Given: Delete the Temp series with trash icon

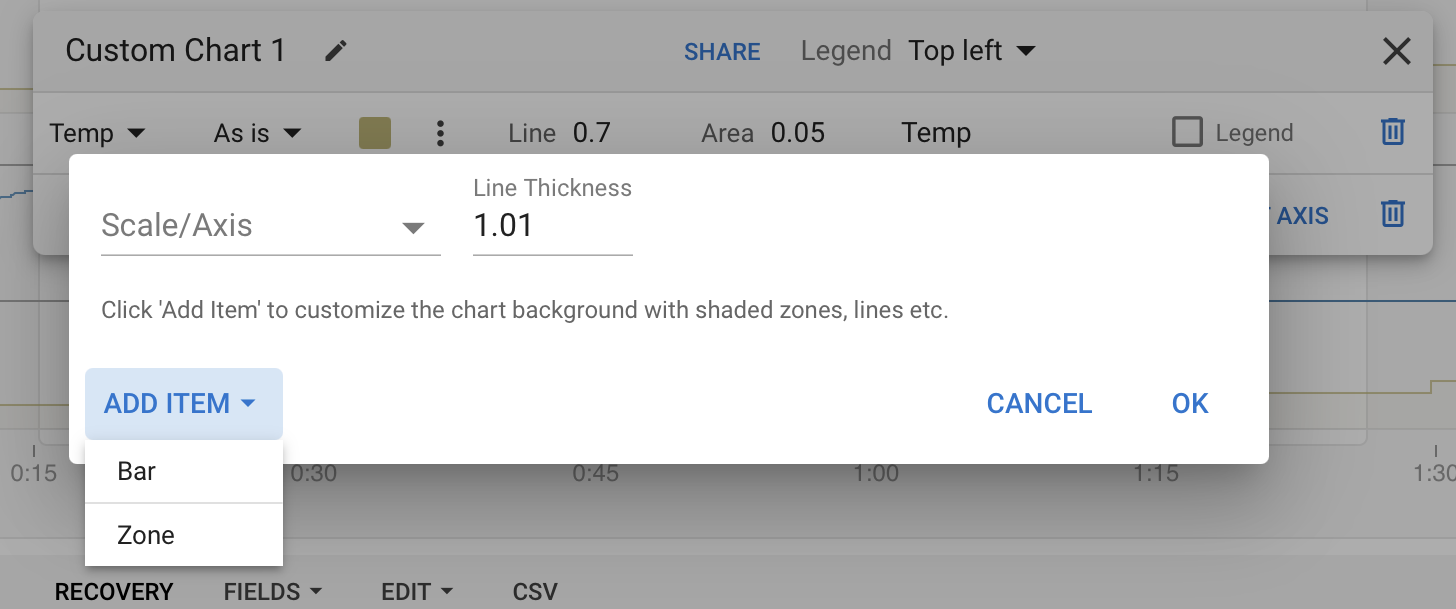Looking at the screenshot, I should pos(1393,132).
